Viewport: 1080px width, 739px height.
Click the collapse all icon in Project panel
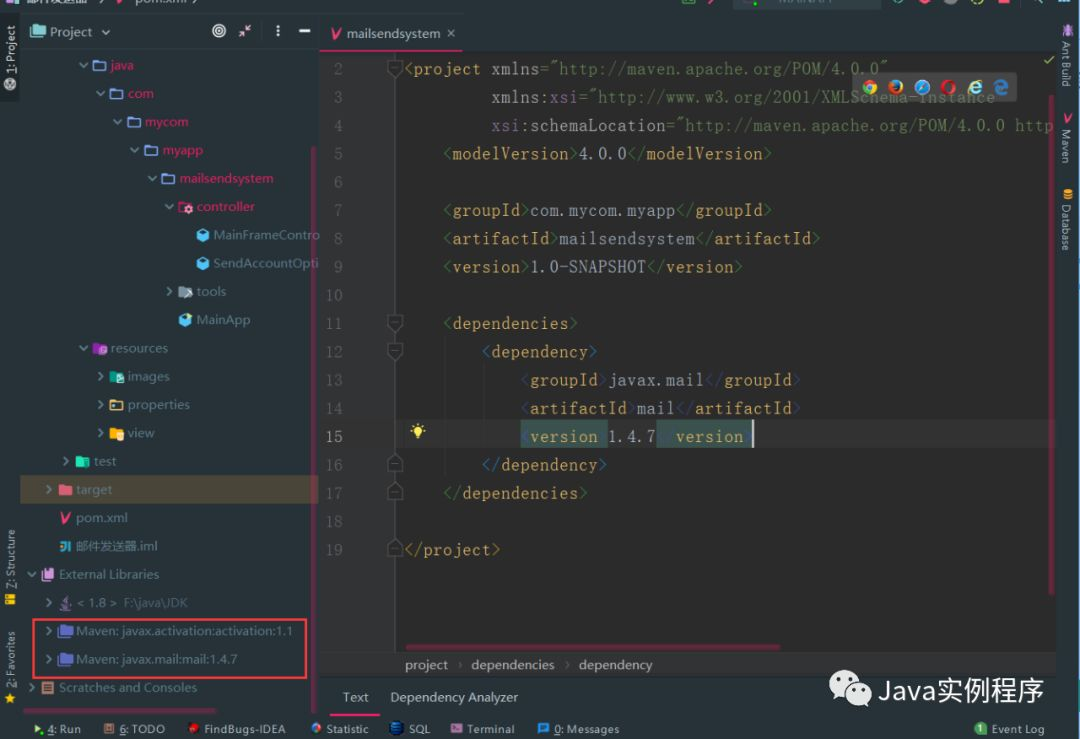(245, 32)
